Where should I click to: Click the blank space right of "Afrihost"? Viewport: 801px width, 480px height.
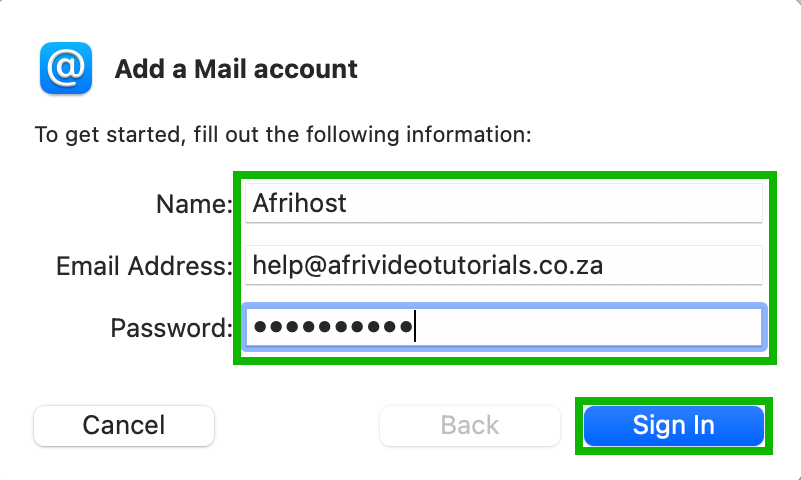pyautogui.click(x=560, y=204)
